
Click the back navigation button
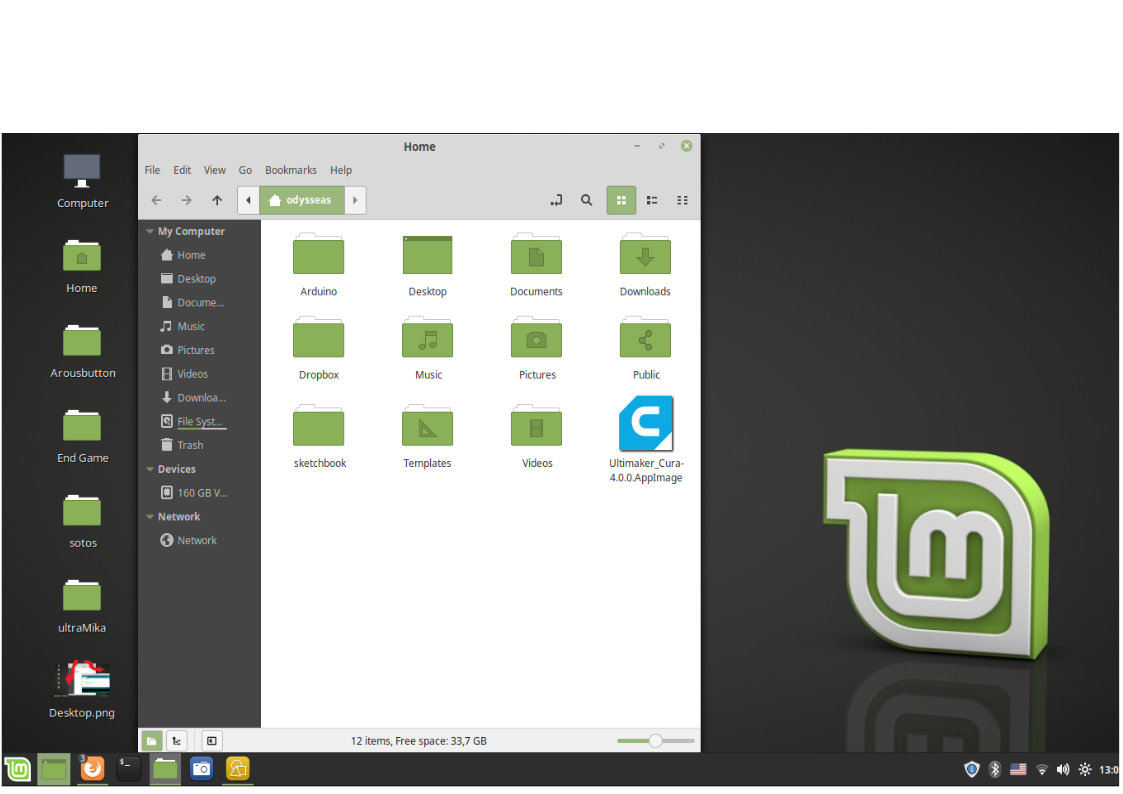click(156, 200)
